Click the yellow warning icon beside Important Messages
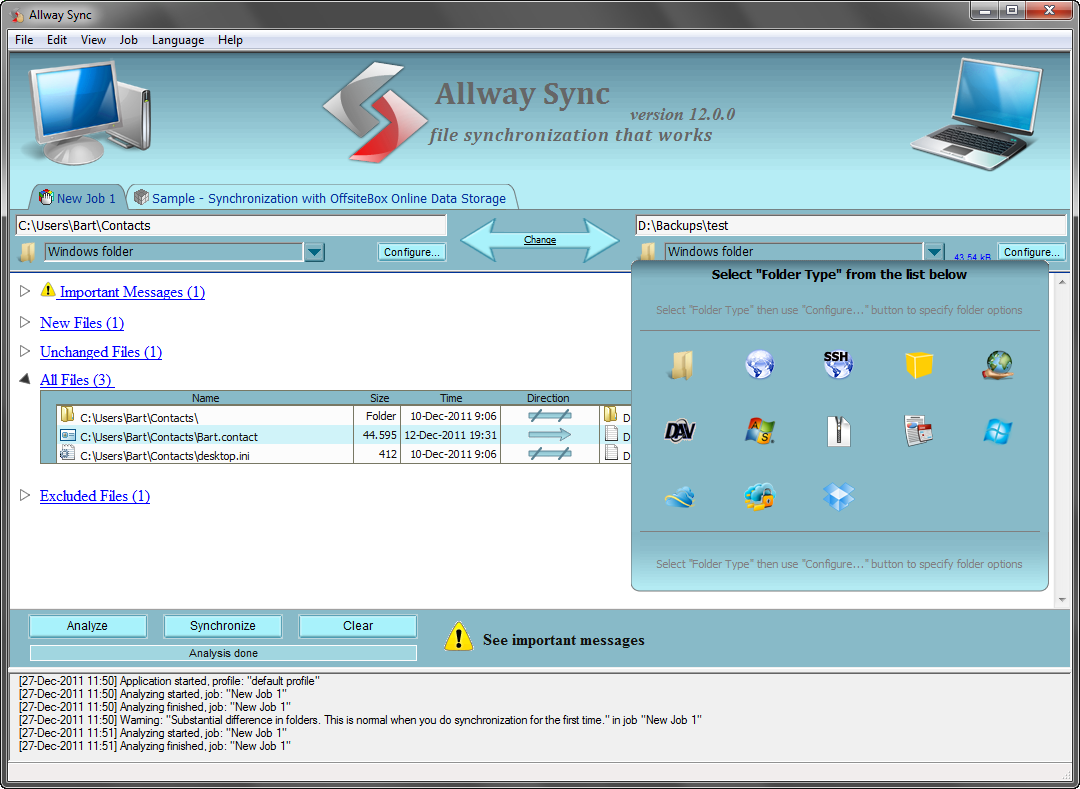The image size is (1080, 789). pos(48,290)
